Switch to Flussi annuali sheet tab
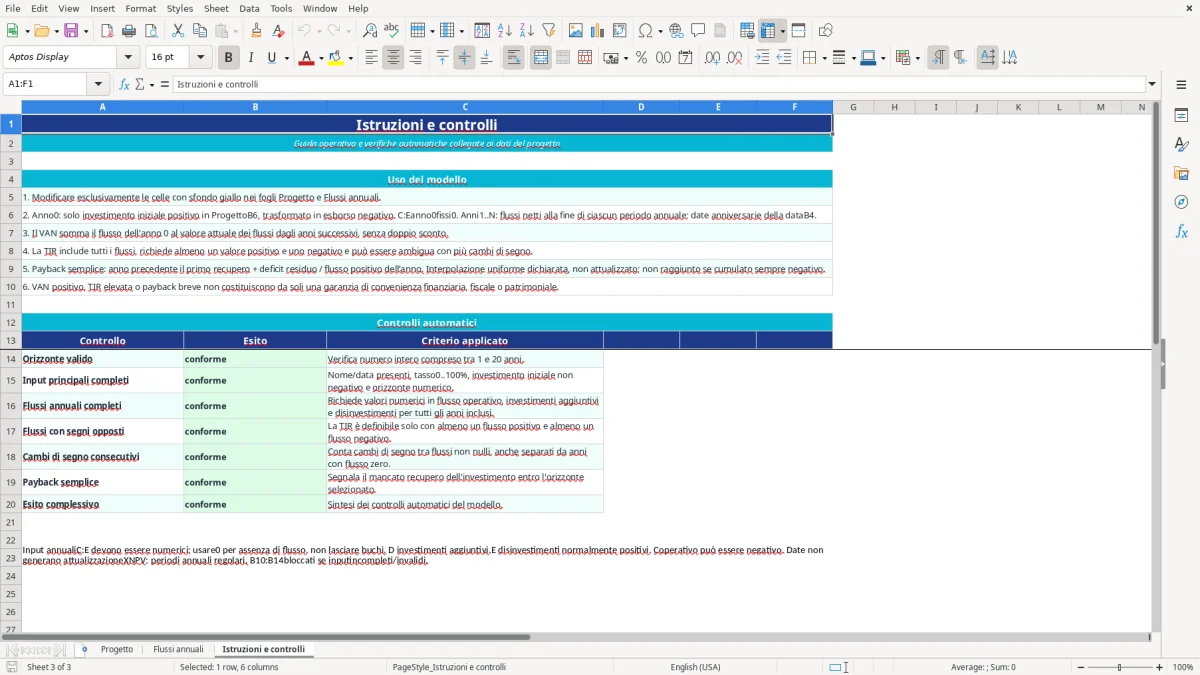 coord(178,649)
